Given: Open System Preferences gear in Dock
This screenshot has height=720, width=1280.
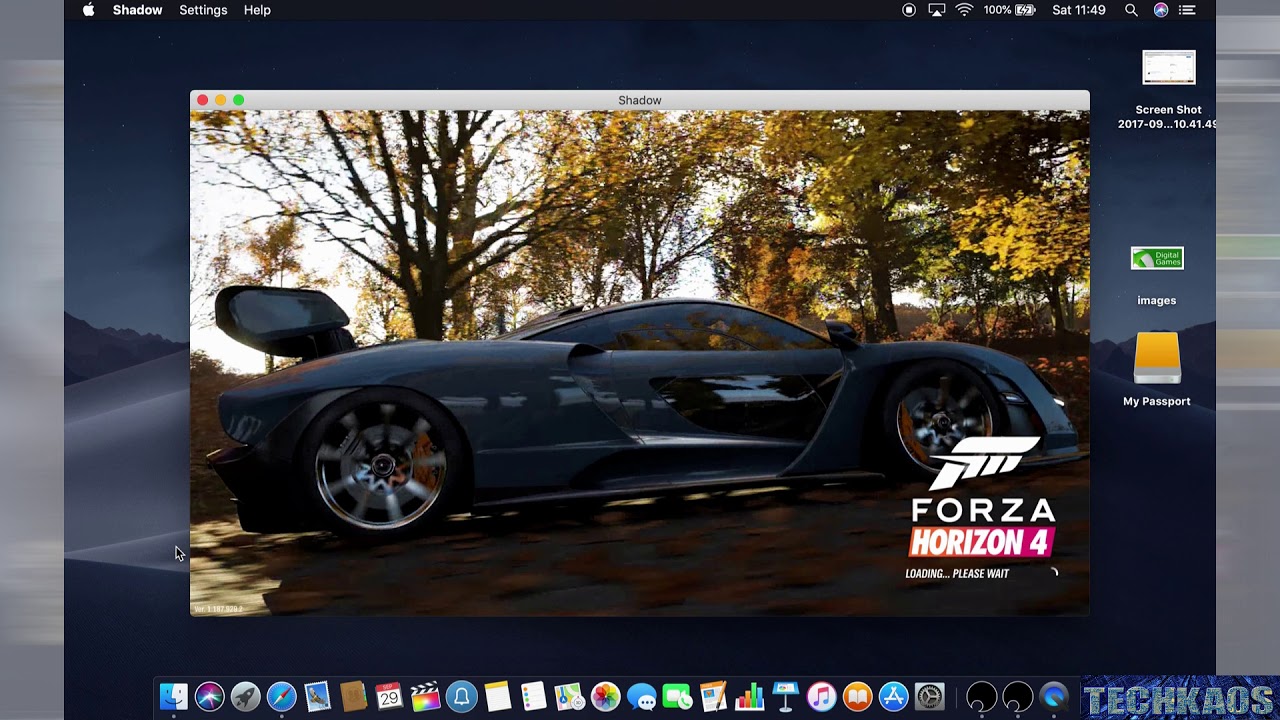Looking at the screenshot, I should point(930,696).
